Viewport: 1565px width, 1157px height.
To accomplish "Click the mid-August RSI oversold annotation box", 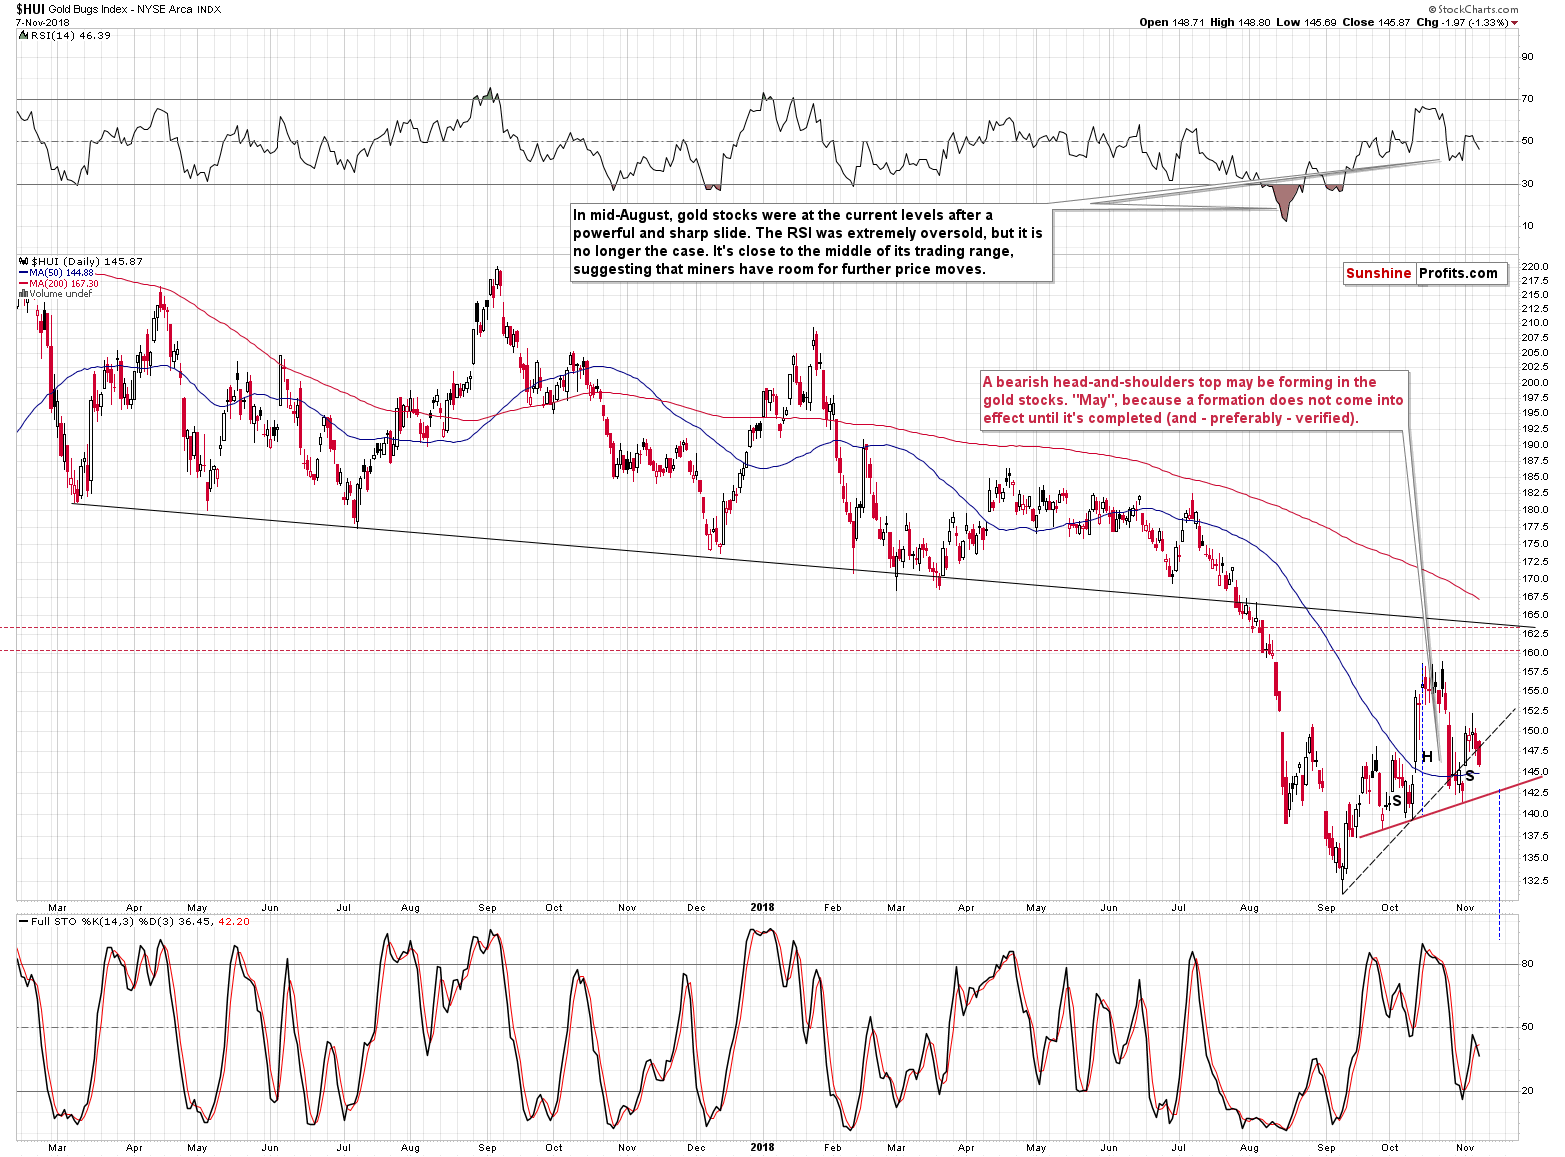I will point(811,242).
